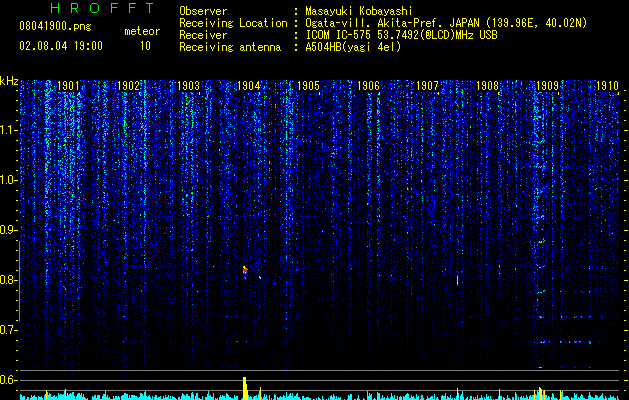Click the red meteor echo near 0.8 kHz
This screenshot has height=400, width=629.
pos(245,272)
